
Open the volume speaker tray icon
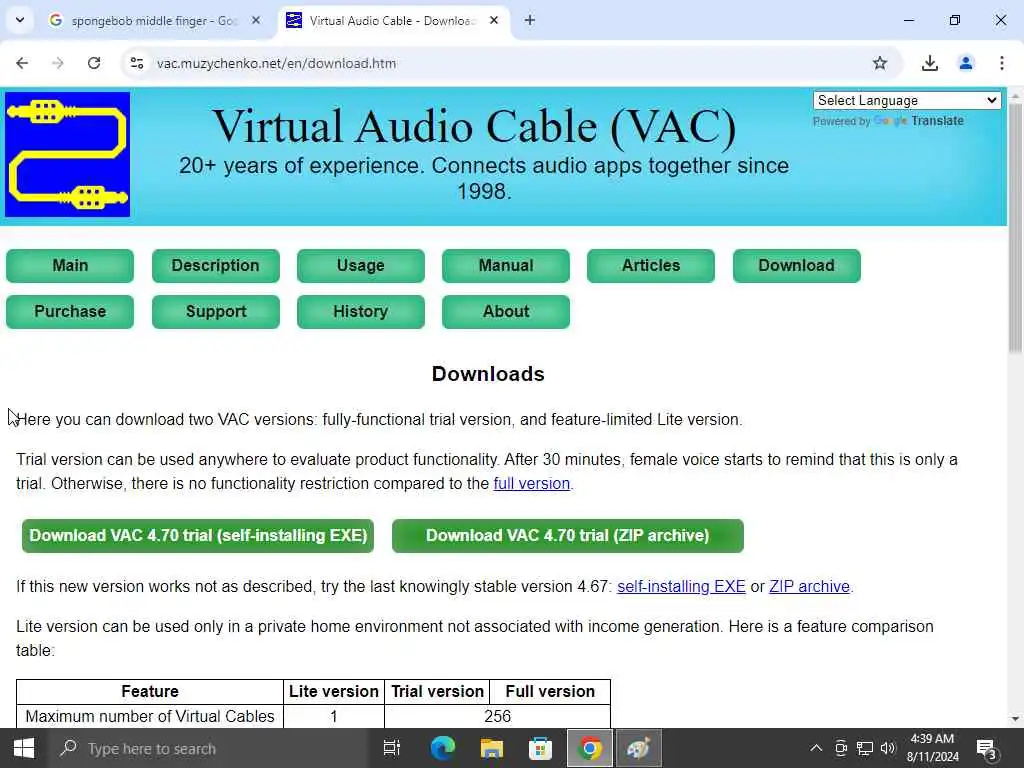click(x=888, y=748)
